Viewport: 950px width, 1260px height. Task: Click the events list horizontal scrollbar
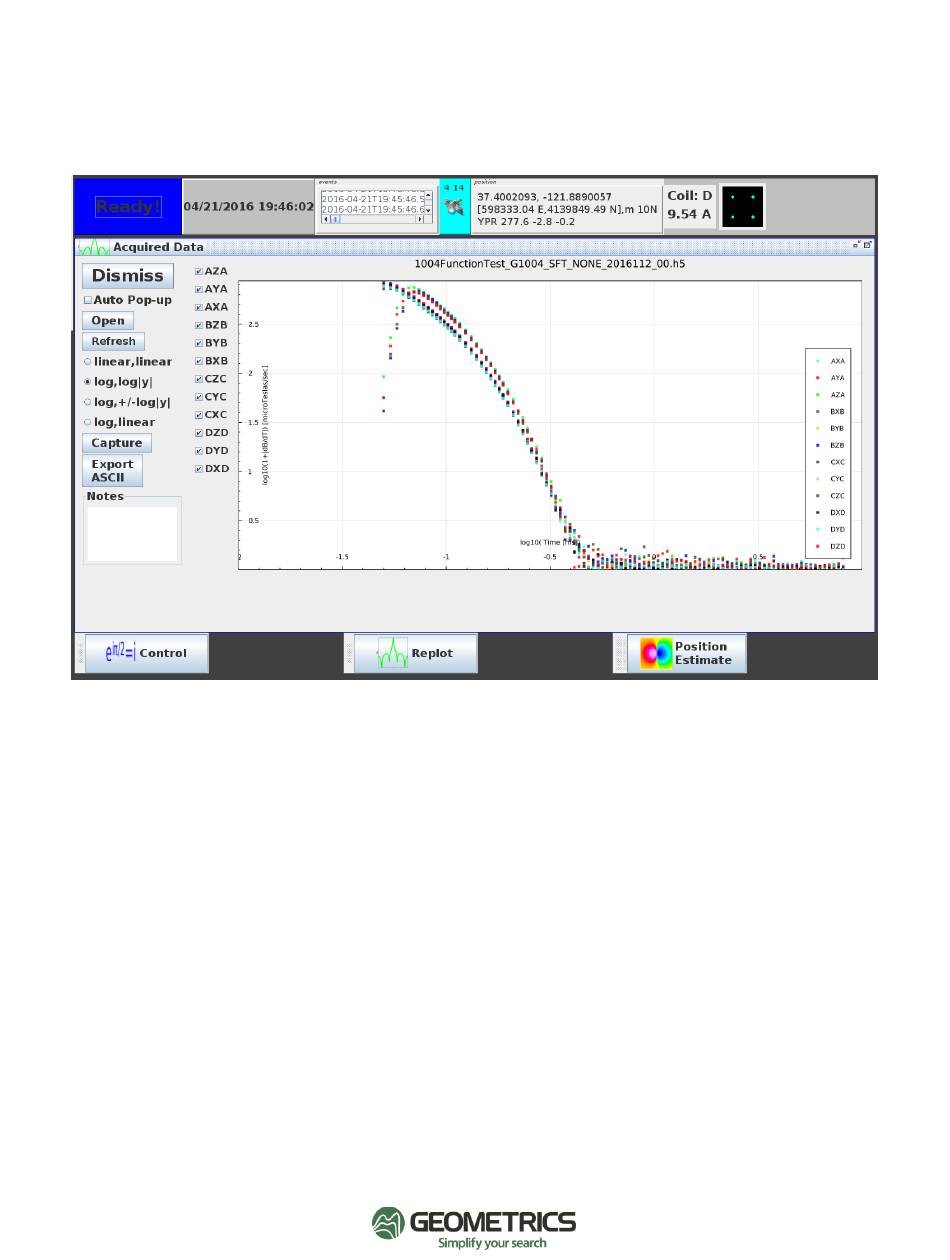(372, 220)
